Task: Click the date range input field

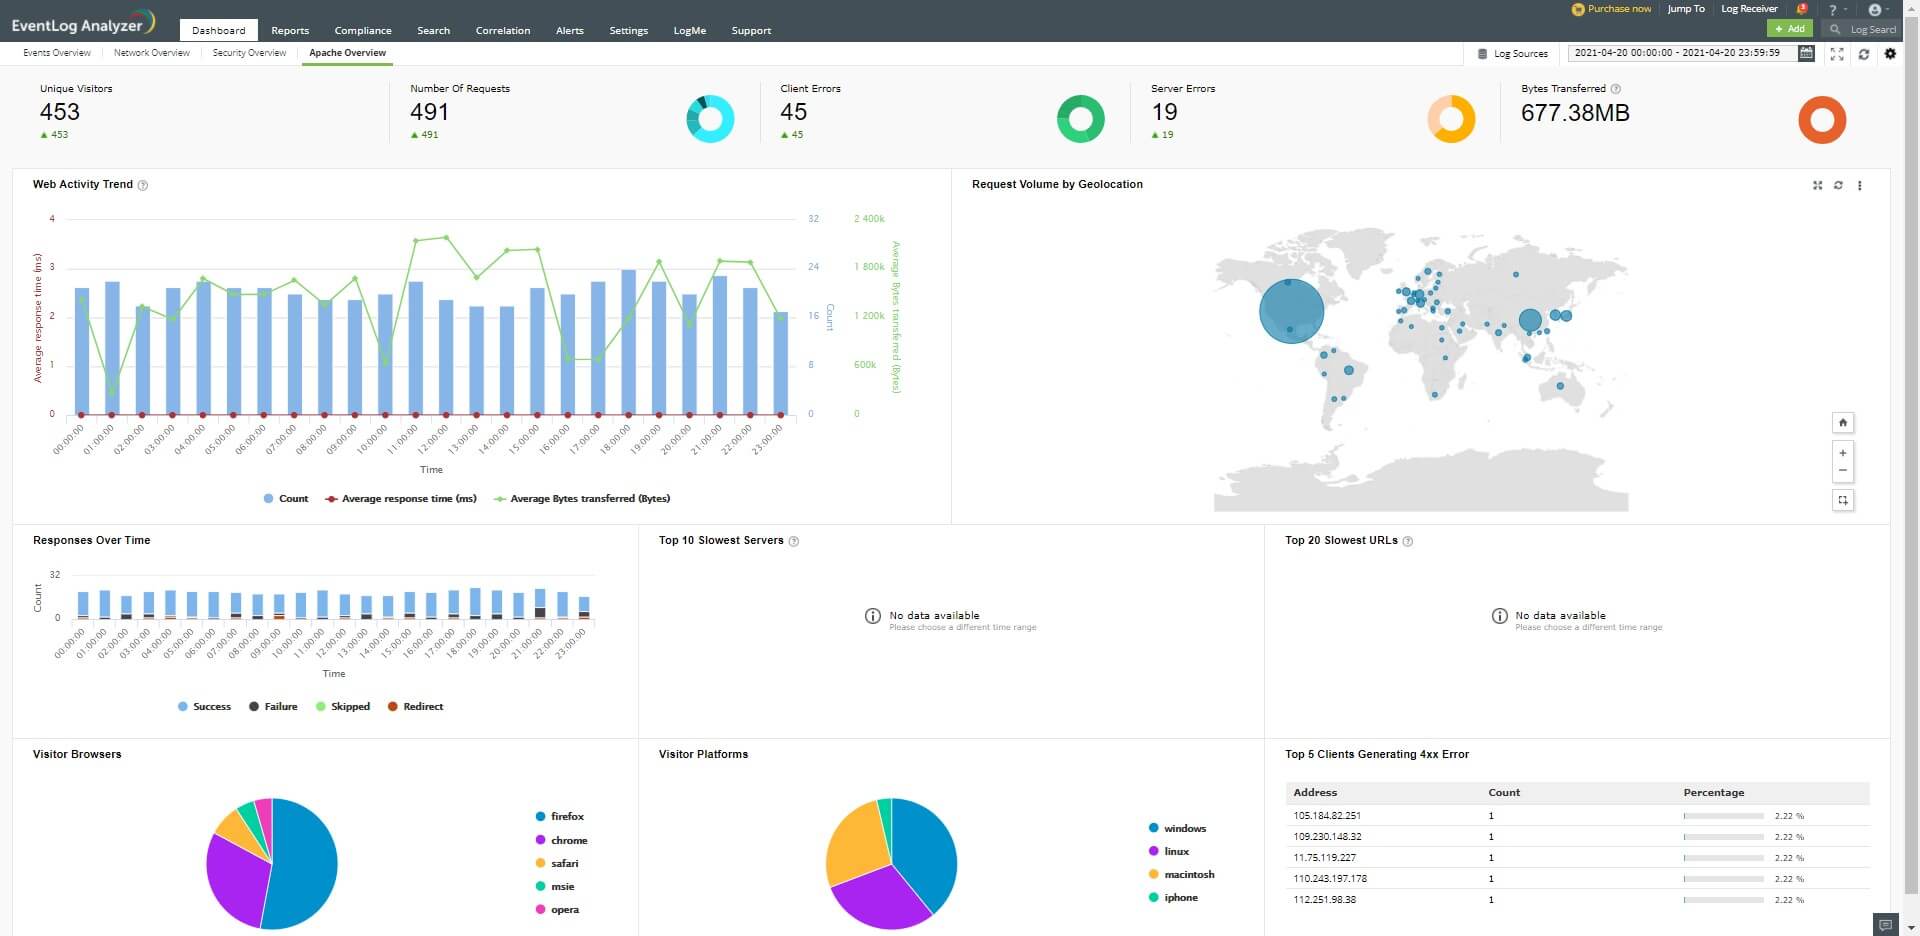Action: click(1677, 53)
